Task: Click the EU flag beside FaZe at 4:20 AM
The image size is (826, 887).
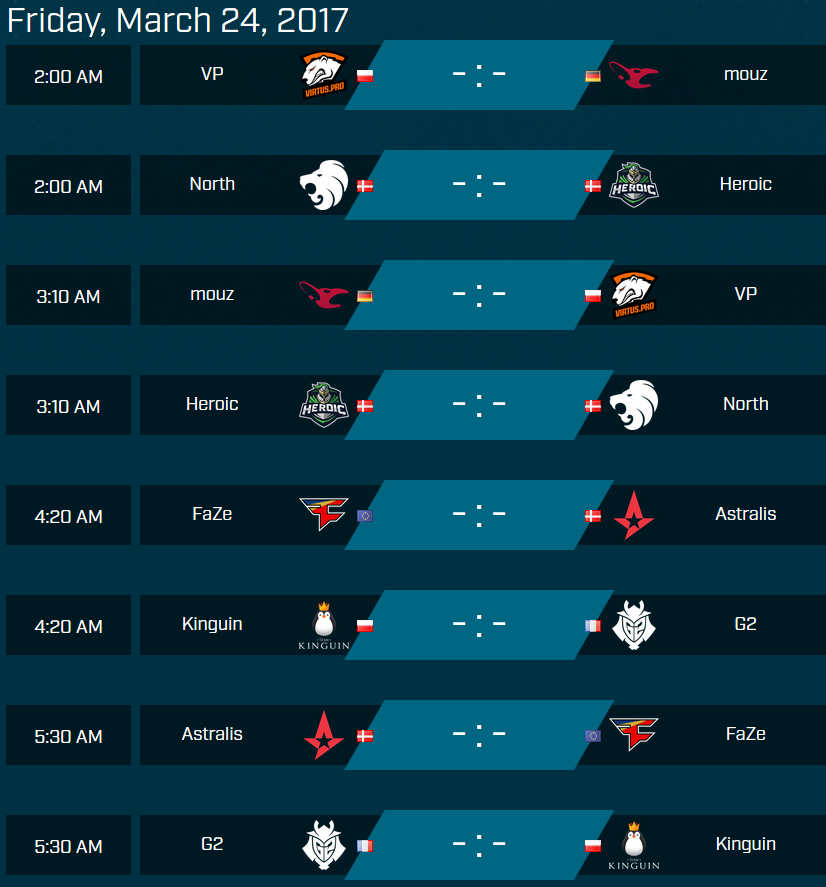Action: (x=365, y=515)
